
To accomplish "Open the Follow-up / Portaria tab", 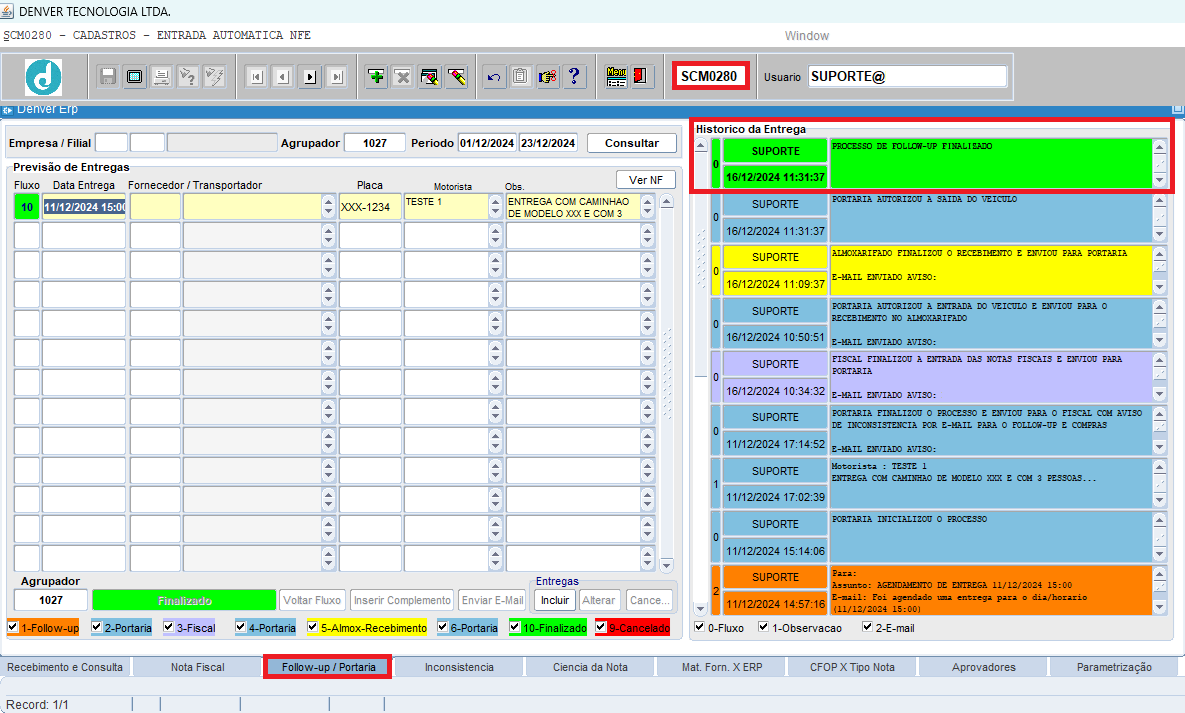I will [328, 667].
